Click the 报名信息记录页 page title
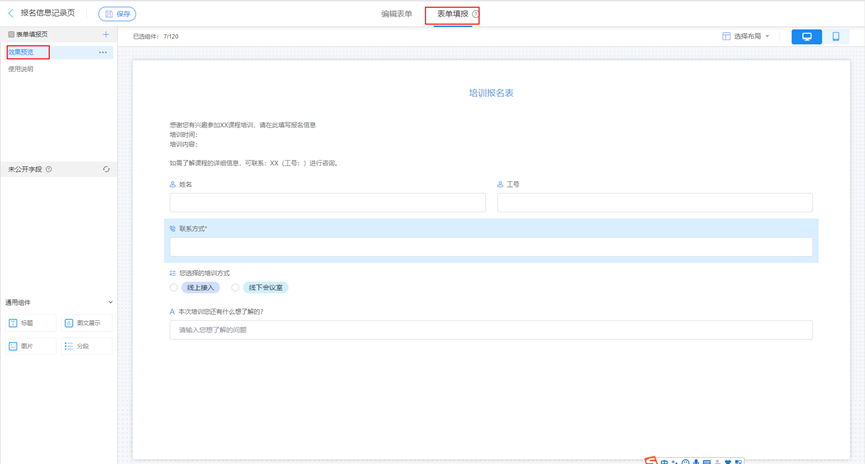Screen dimensions: 865x464 47,13
